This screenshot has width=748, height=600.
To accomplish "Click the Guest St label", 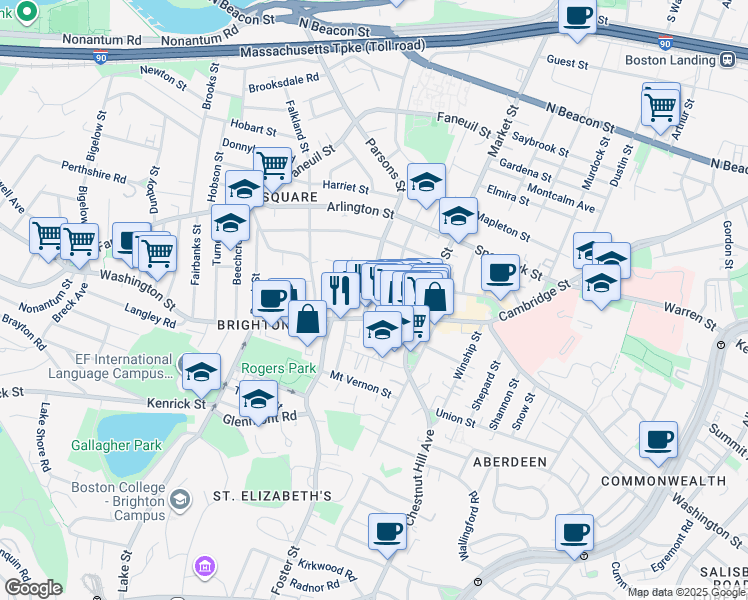I will (568, 62).
